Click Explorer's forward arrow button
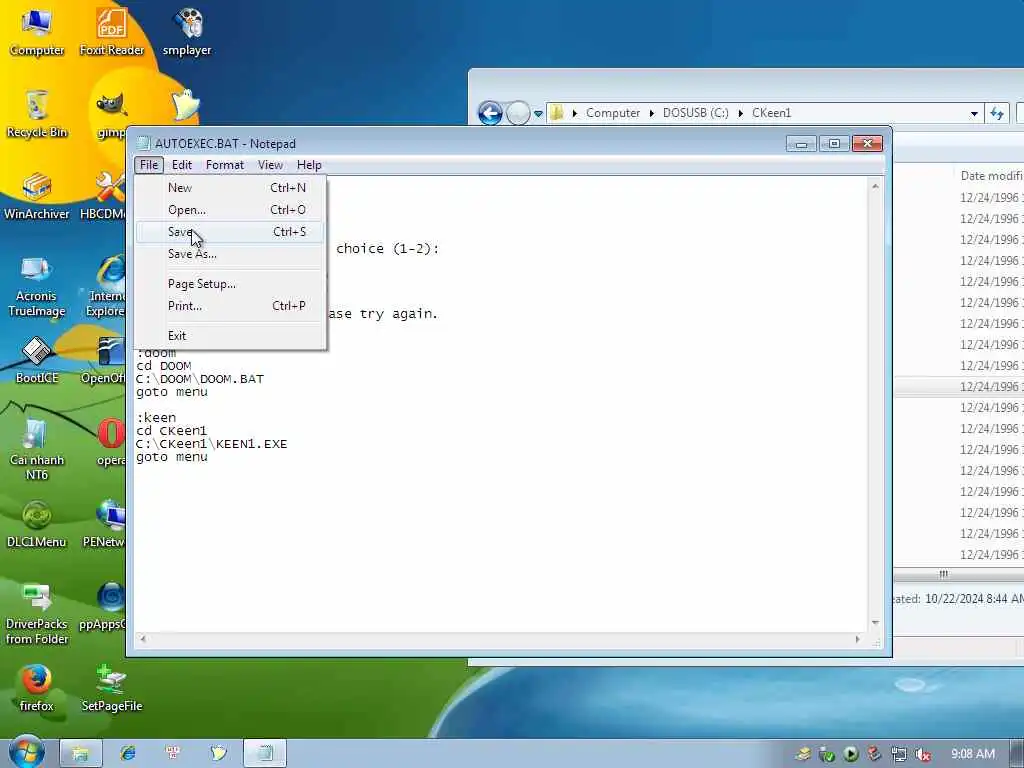The image size is (1024, 768). pyautogui.click(x=518, y=113)
